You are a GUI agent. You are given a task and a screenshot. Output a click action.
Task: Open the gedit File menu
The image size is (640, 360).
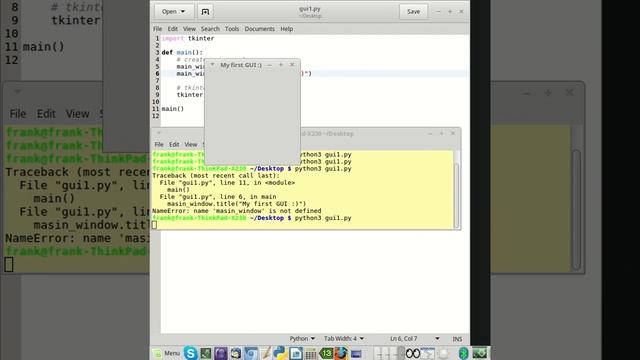[158, 29]
